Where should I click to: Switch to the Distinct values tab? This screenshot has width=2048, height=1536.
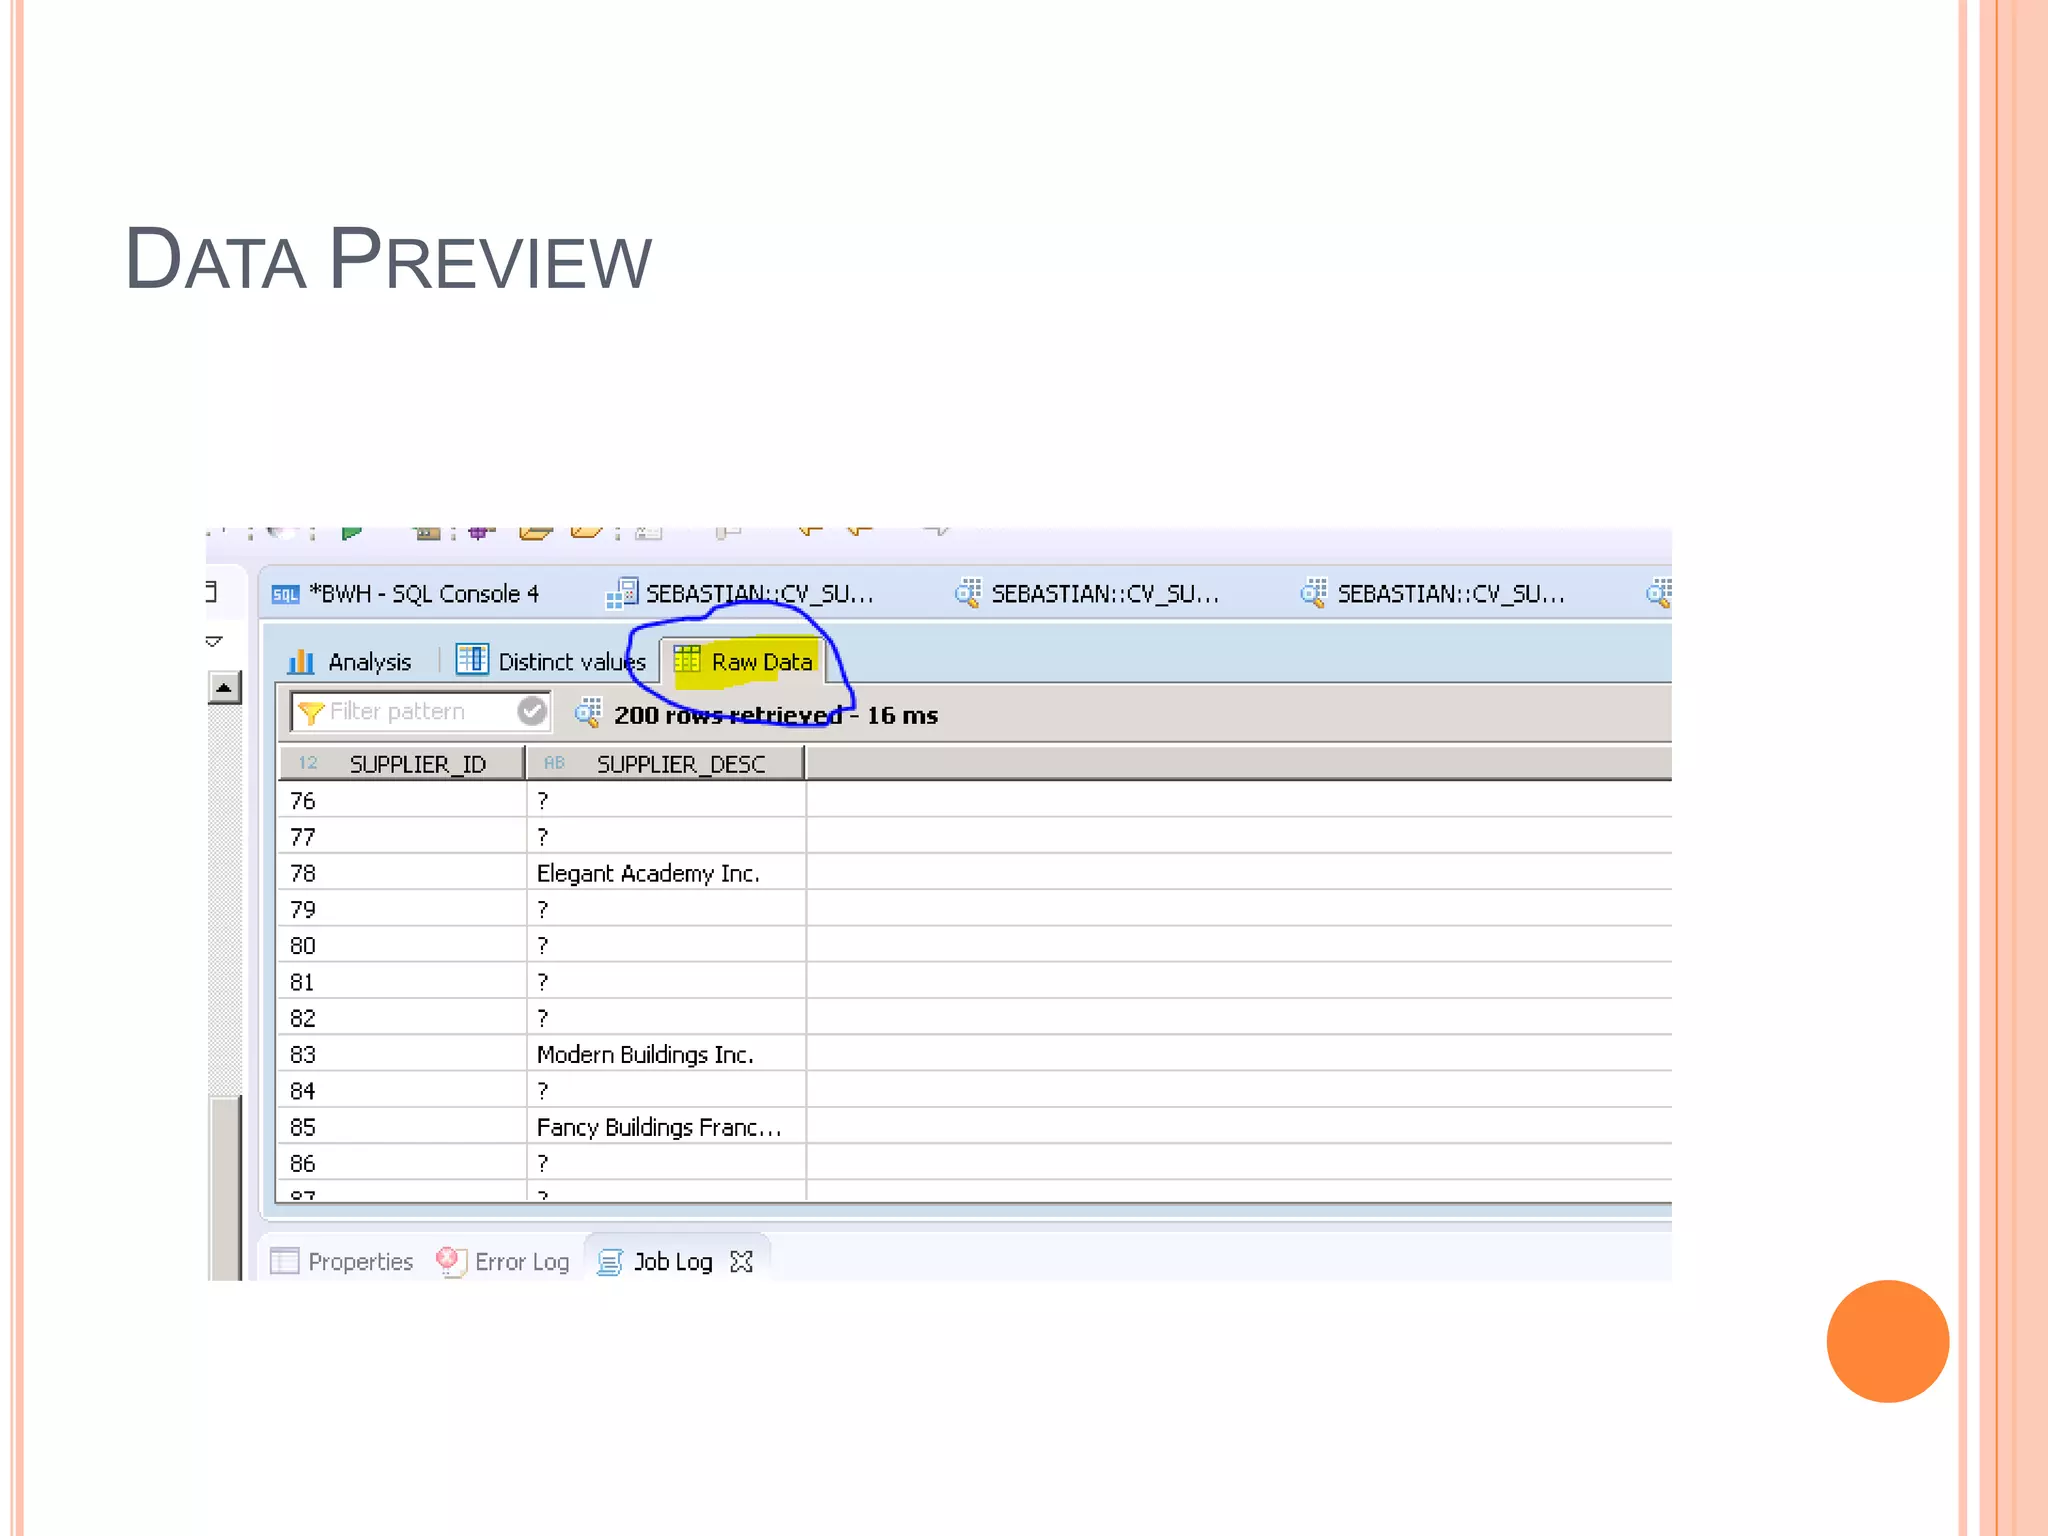(x=551, y=662)
